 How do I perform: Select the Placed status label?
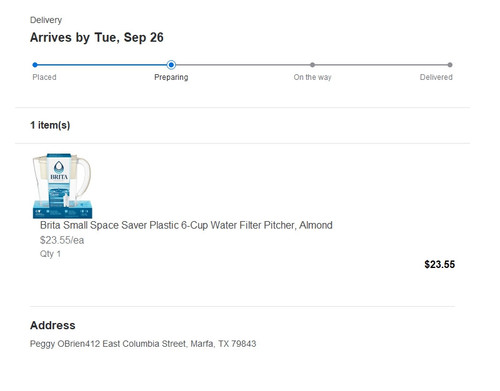44,77
